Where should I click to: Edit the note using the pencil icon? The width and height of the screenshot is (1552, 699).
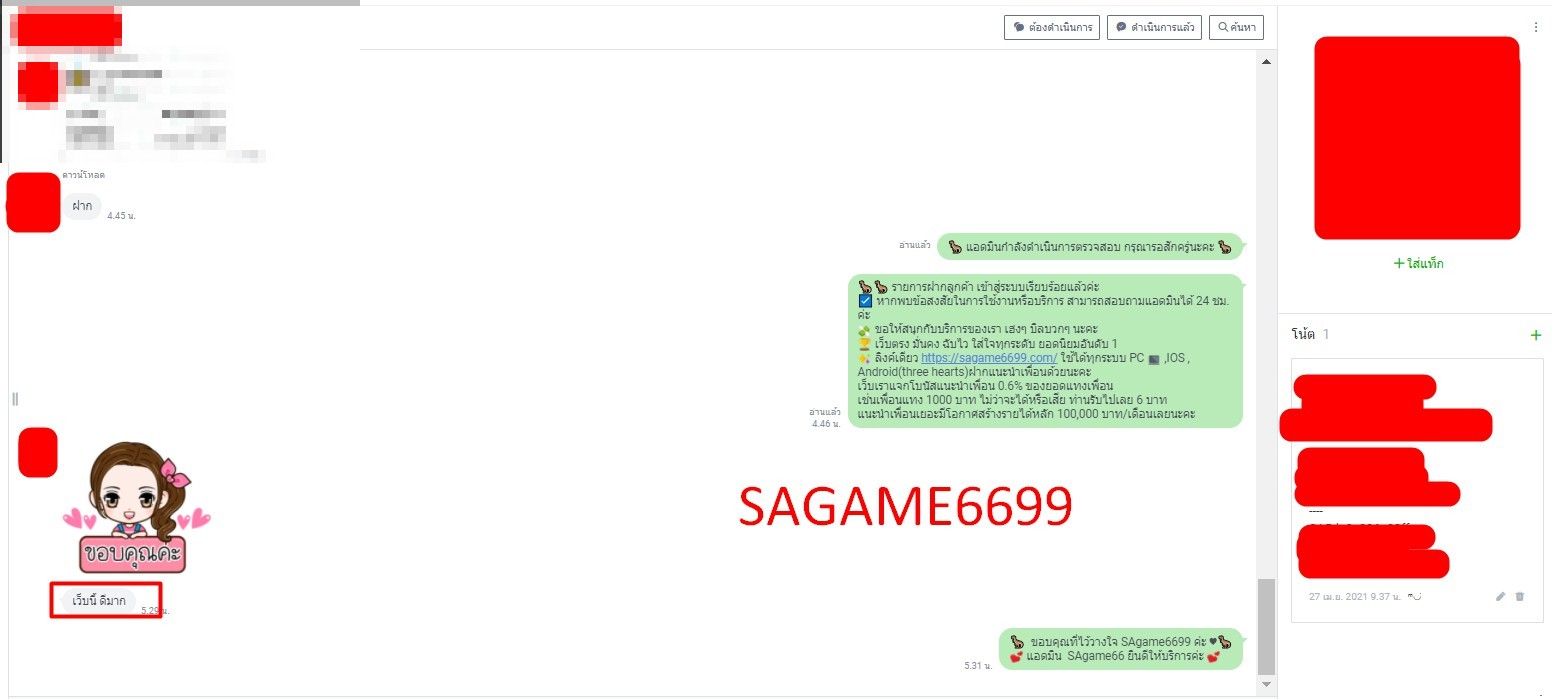click(x=1500, y=597)
